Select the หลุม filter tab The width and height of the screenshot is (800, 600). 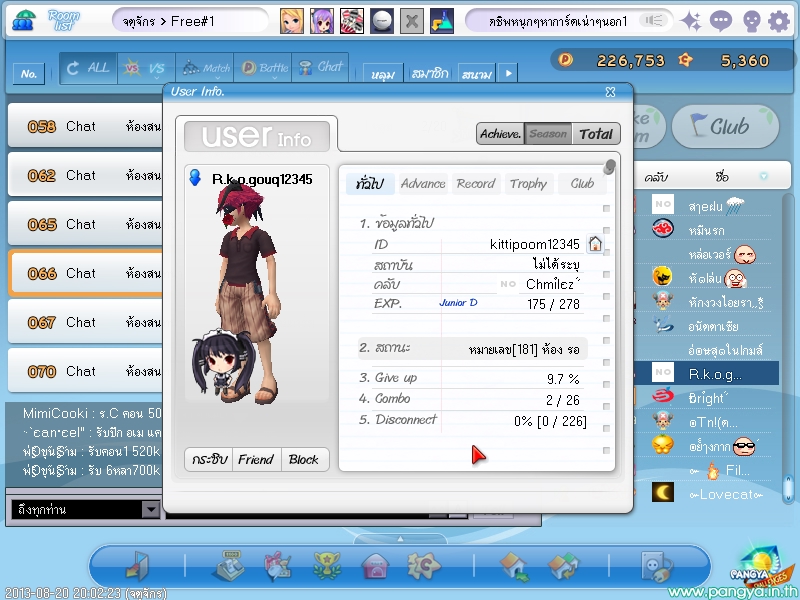pyautogui.click(x=383, y=73)
